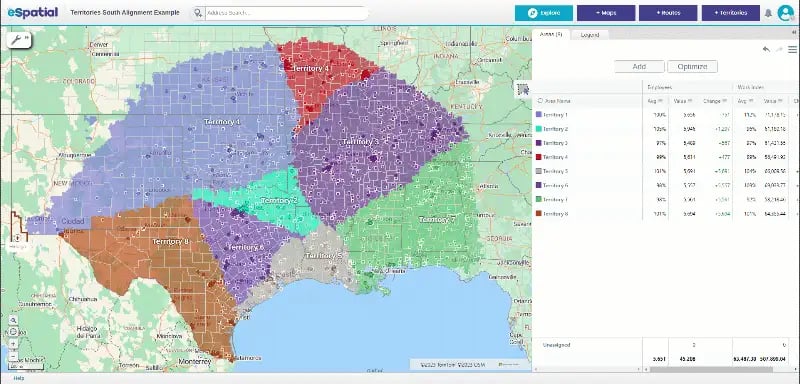This screenshot has height=384, width=800.
Task: Click the Territory 4 red color swatch
Action: (538, 157)
